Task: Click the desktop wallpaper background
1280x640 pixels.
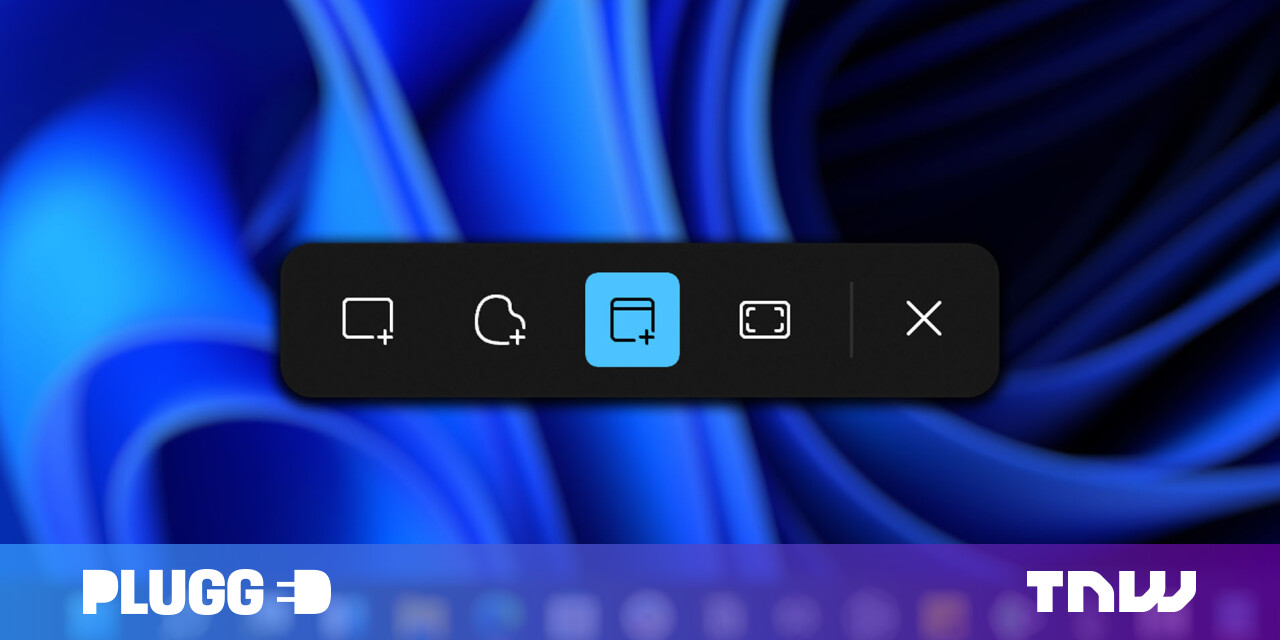Action: (150, 150)
